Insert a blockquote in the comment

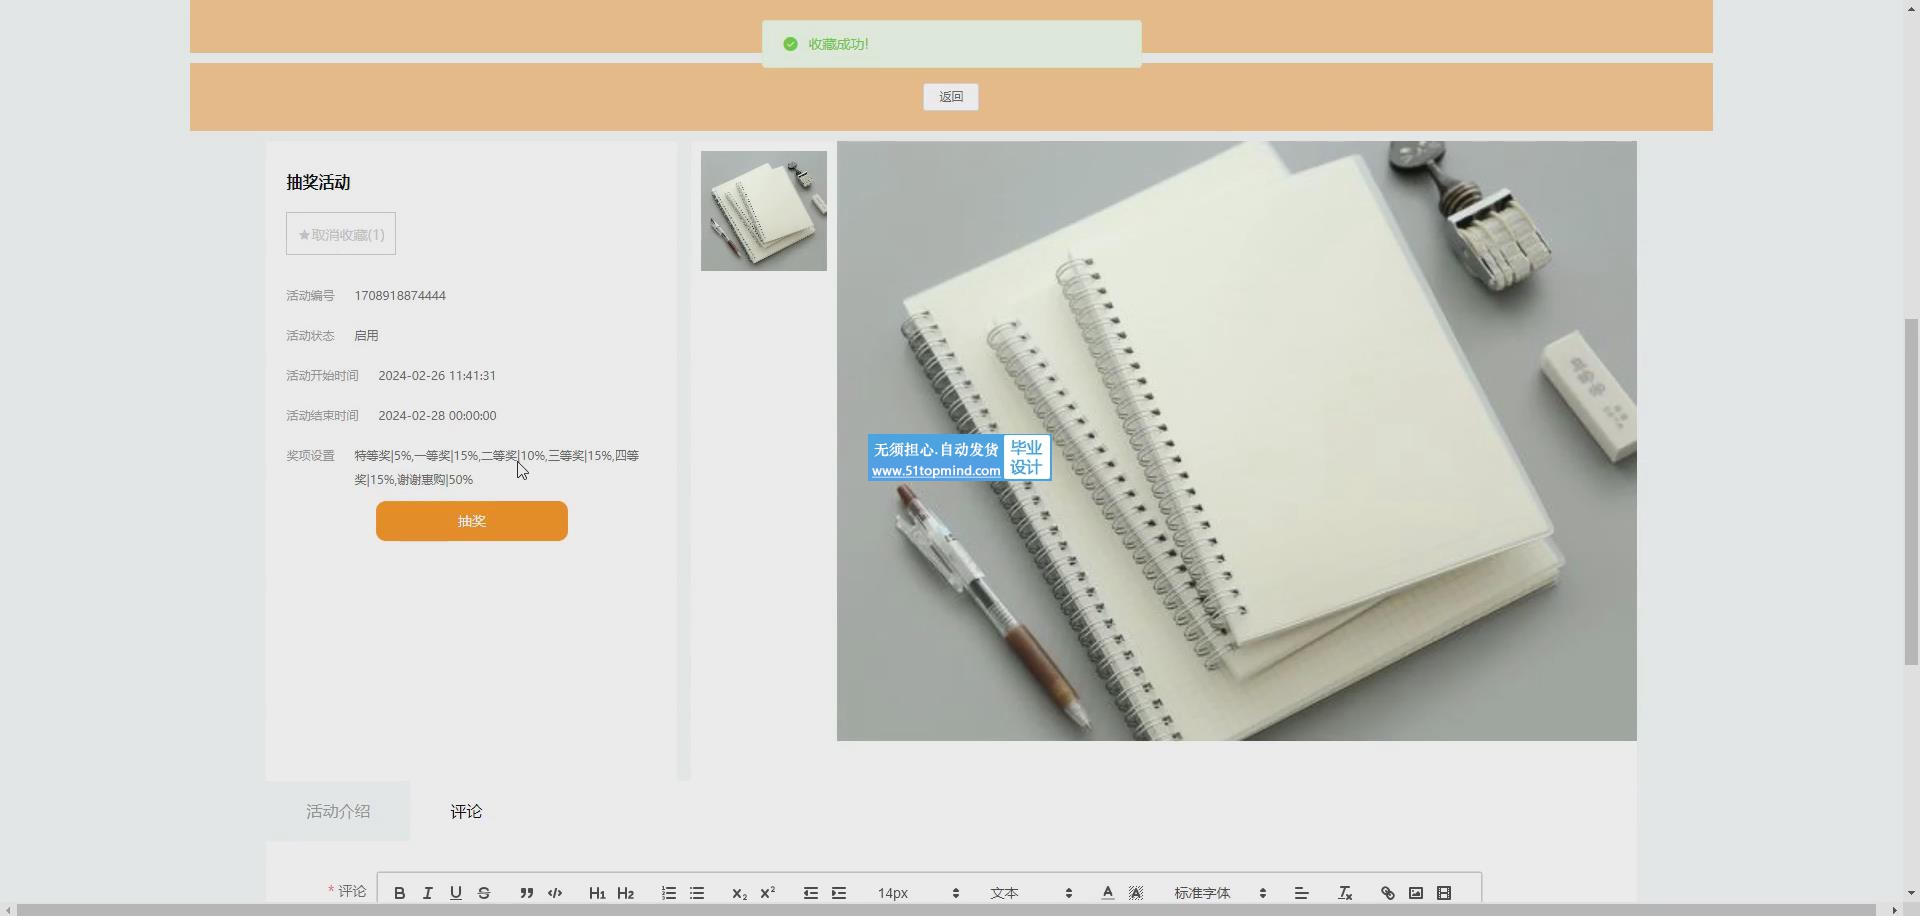527,893
